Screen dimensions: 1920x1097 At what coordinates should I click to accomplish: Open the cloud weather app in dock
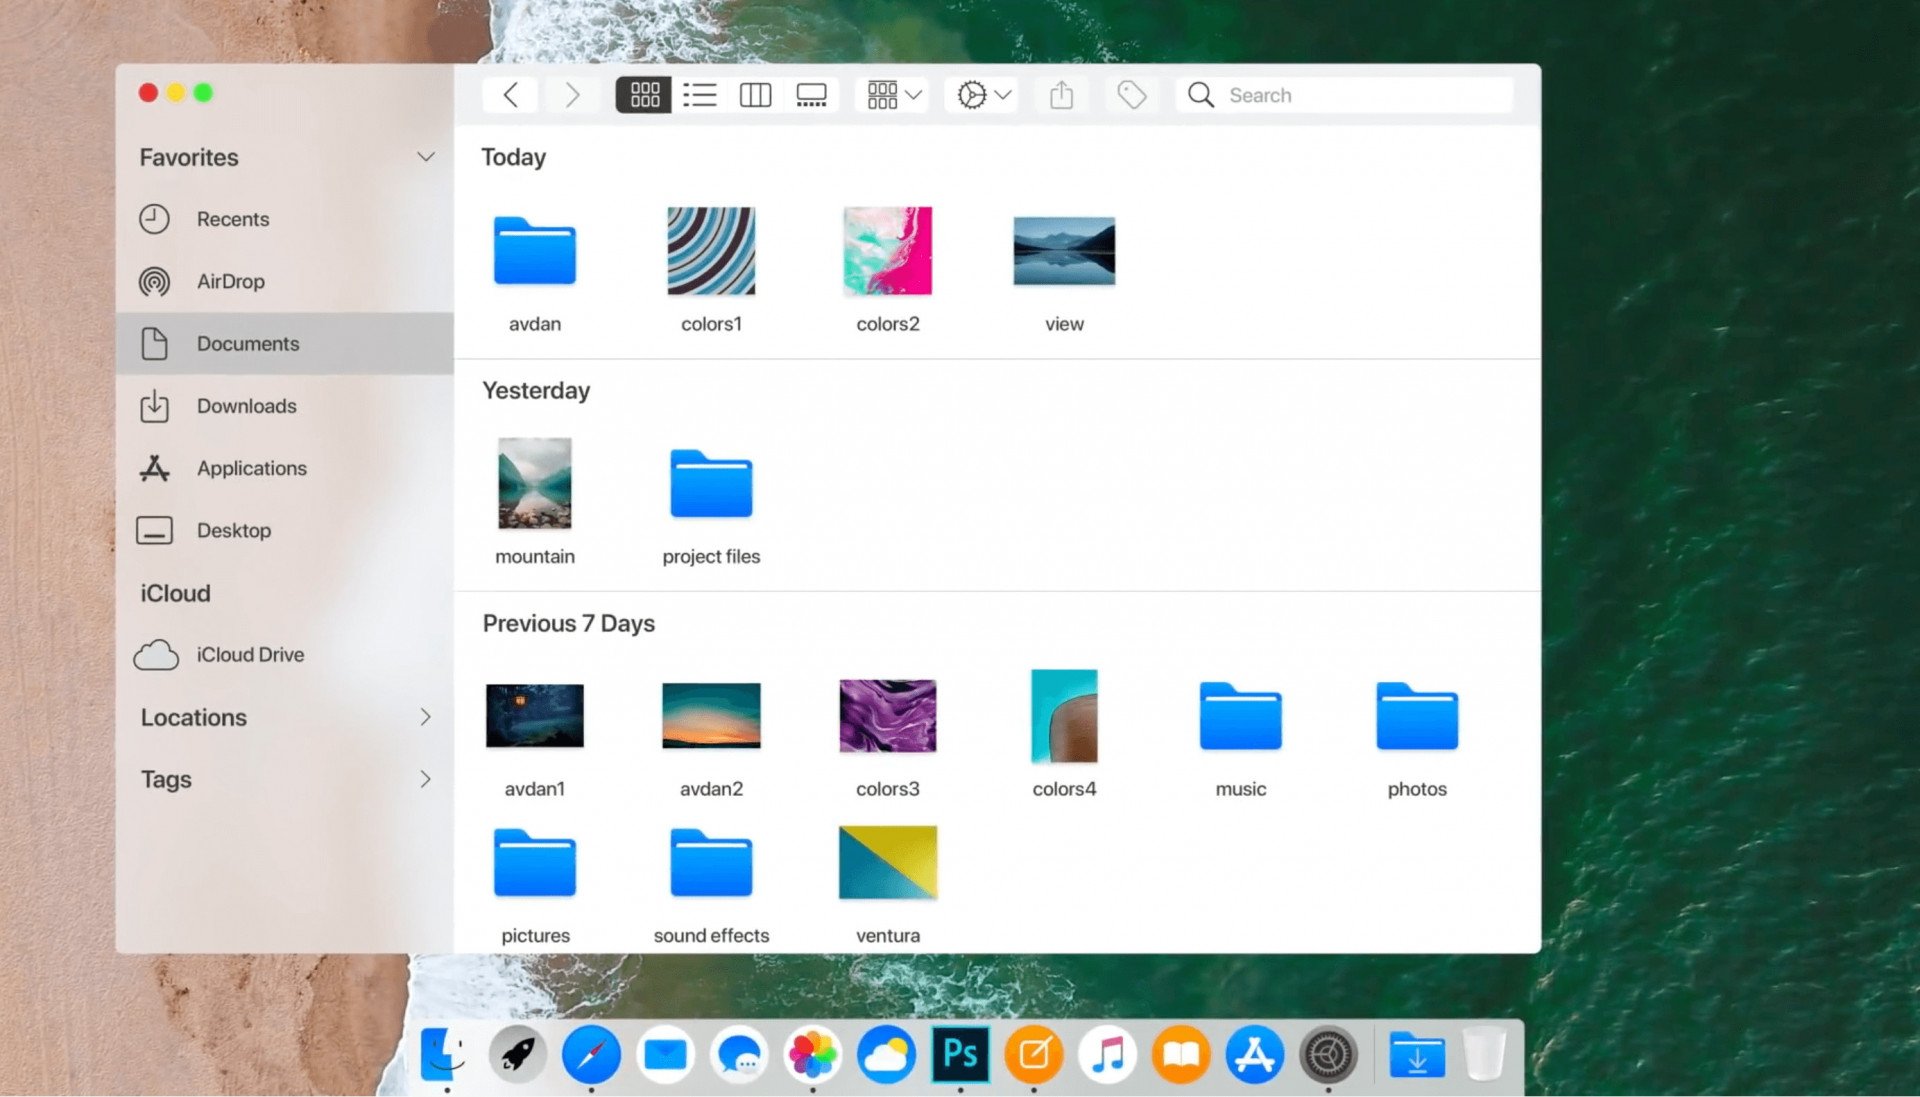click(x=886, y=1054)
